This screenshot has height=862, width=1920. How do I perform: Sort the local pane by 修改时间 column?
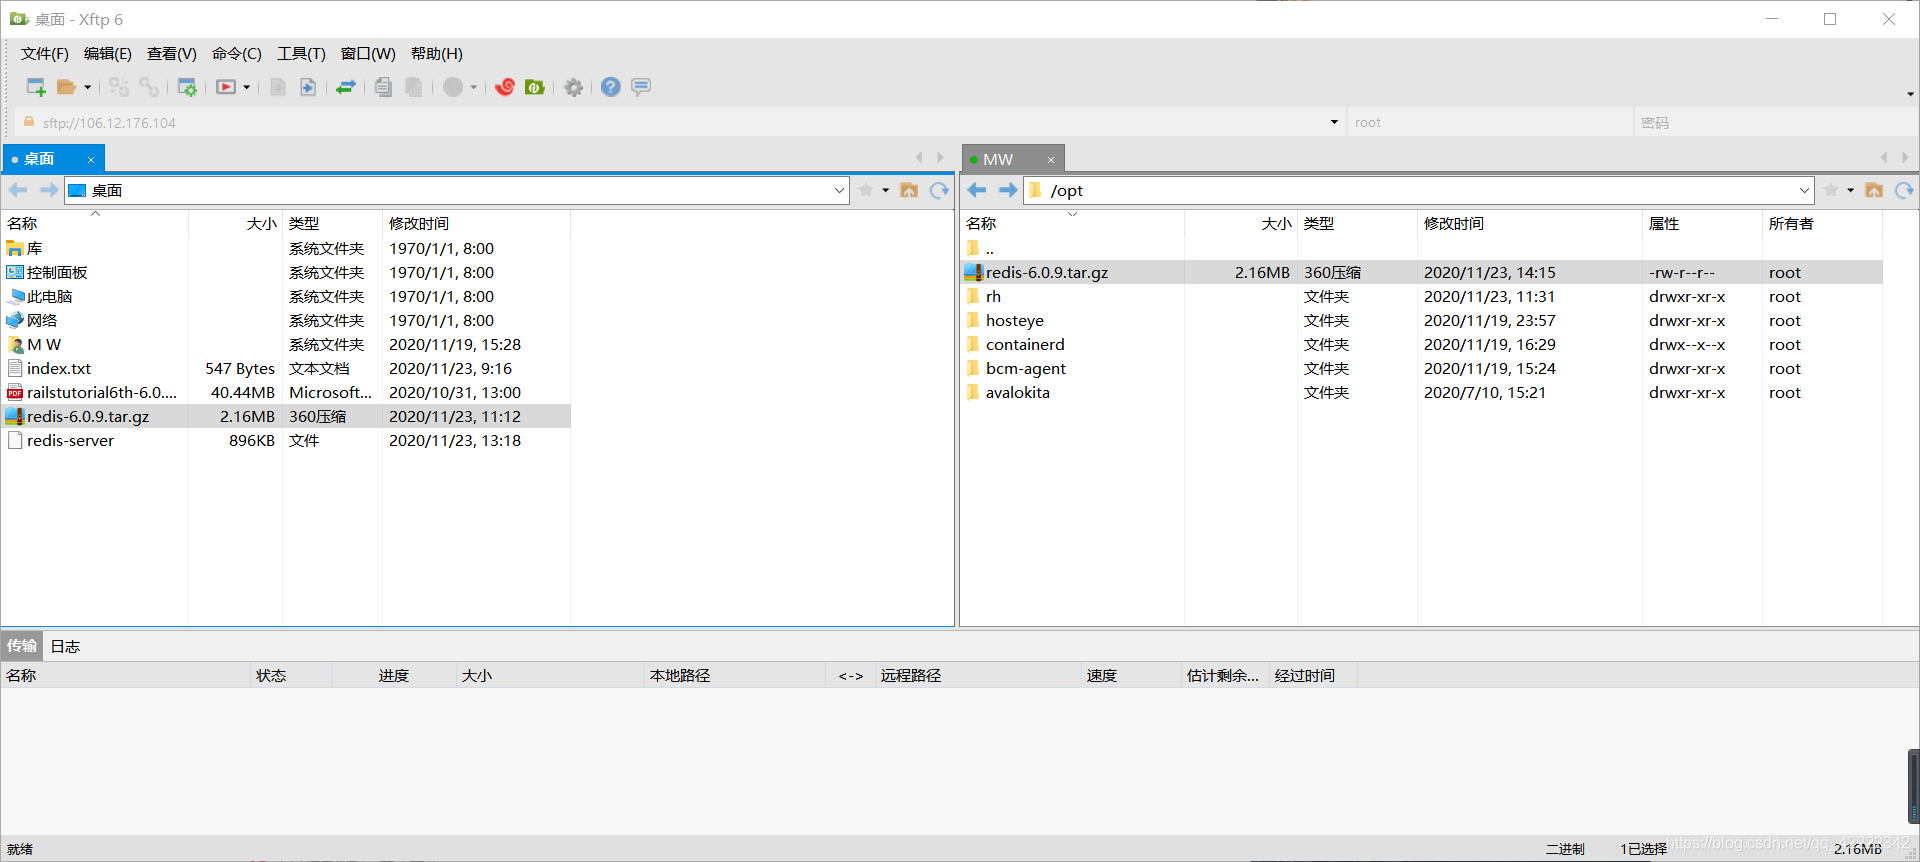point(476,224)
